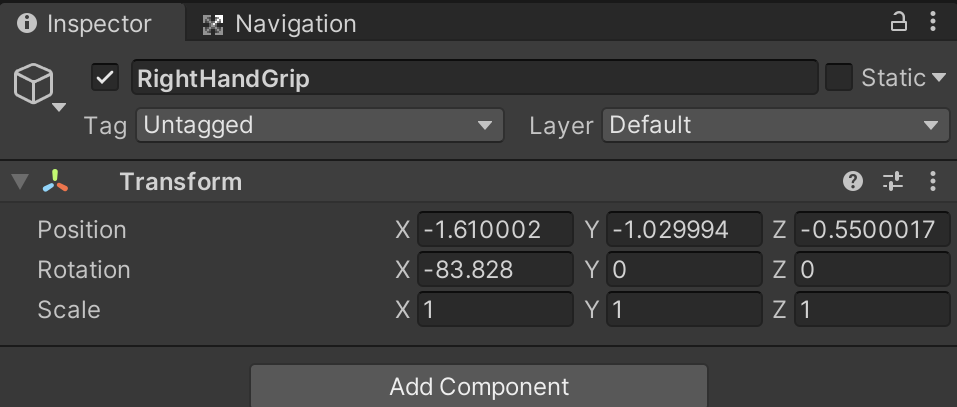Click the Rotation X value field
The width and height of the screenshot is (957, 407).
pyautogui.click(x=494, y=269)
